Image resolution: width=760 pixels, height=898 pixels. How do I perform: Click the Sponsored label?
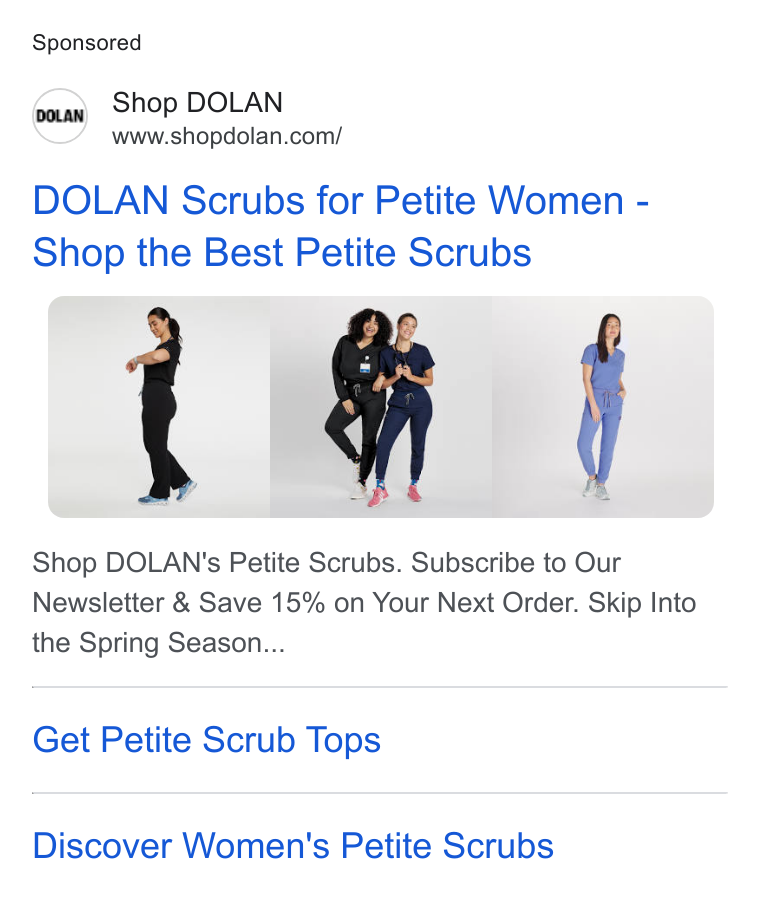coord(86,43)
